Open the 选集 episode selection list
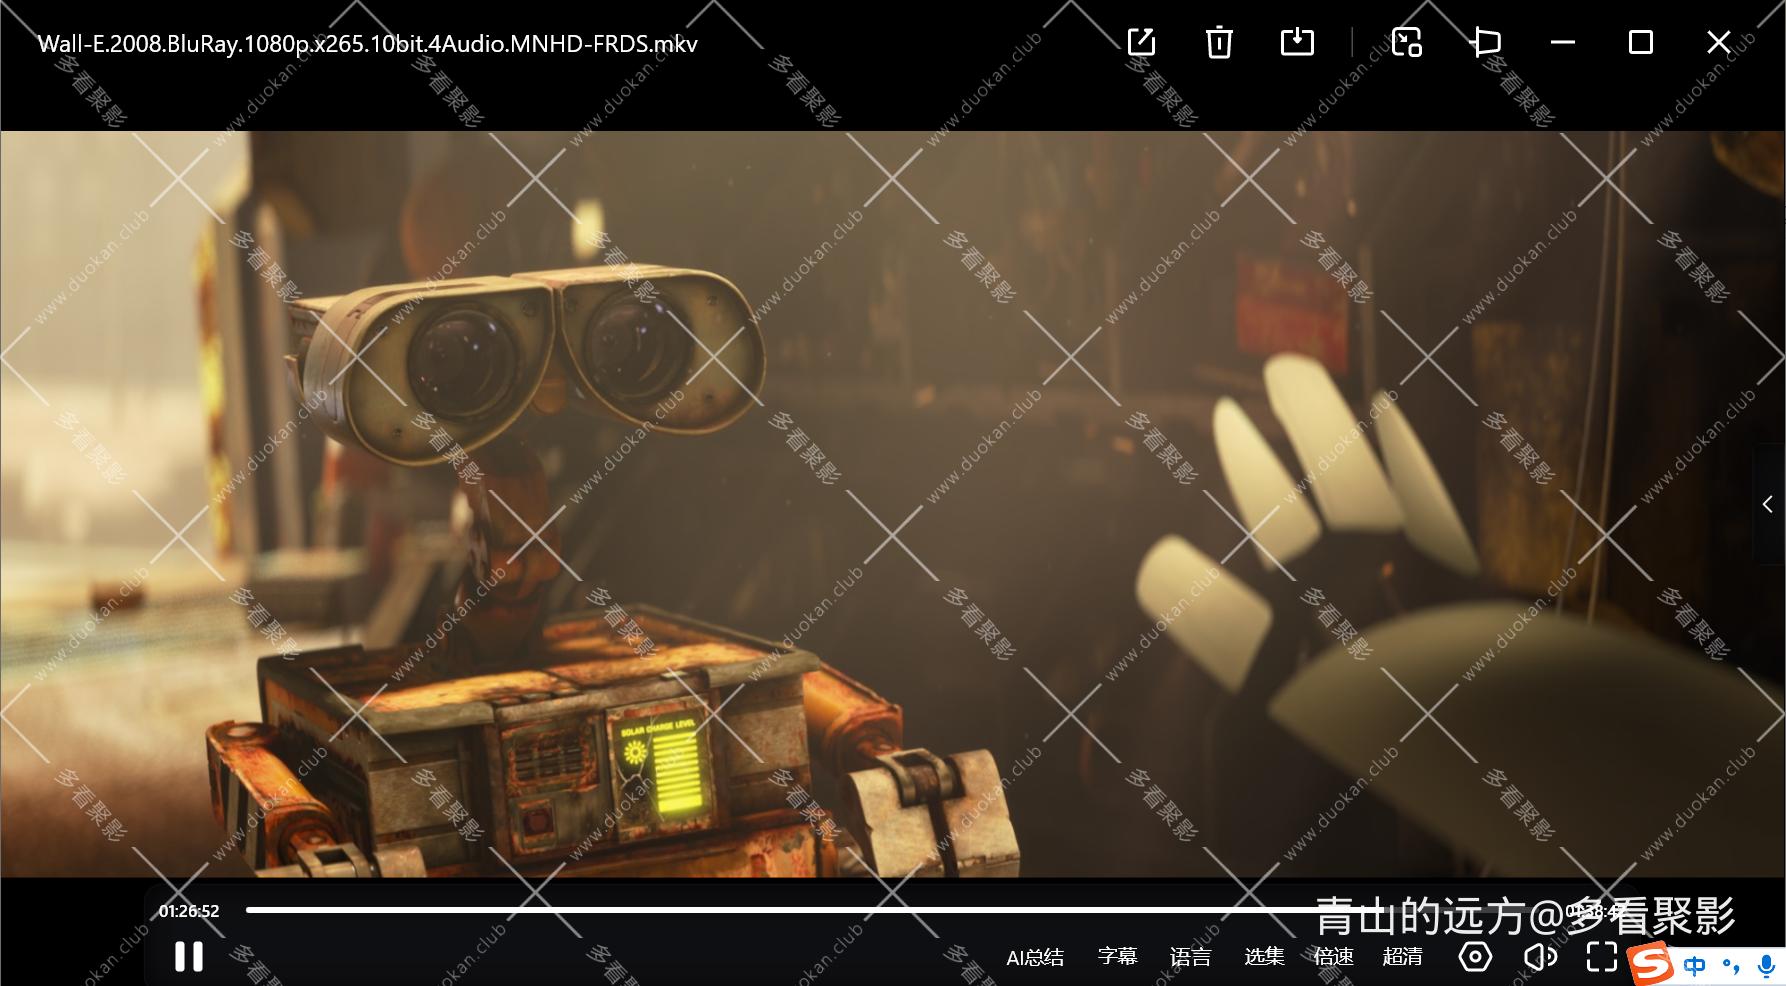 tap(1264, 957)
